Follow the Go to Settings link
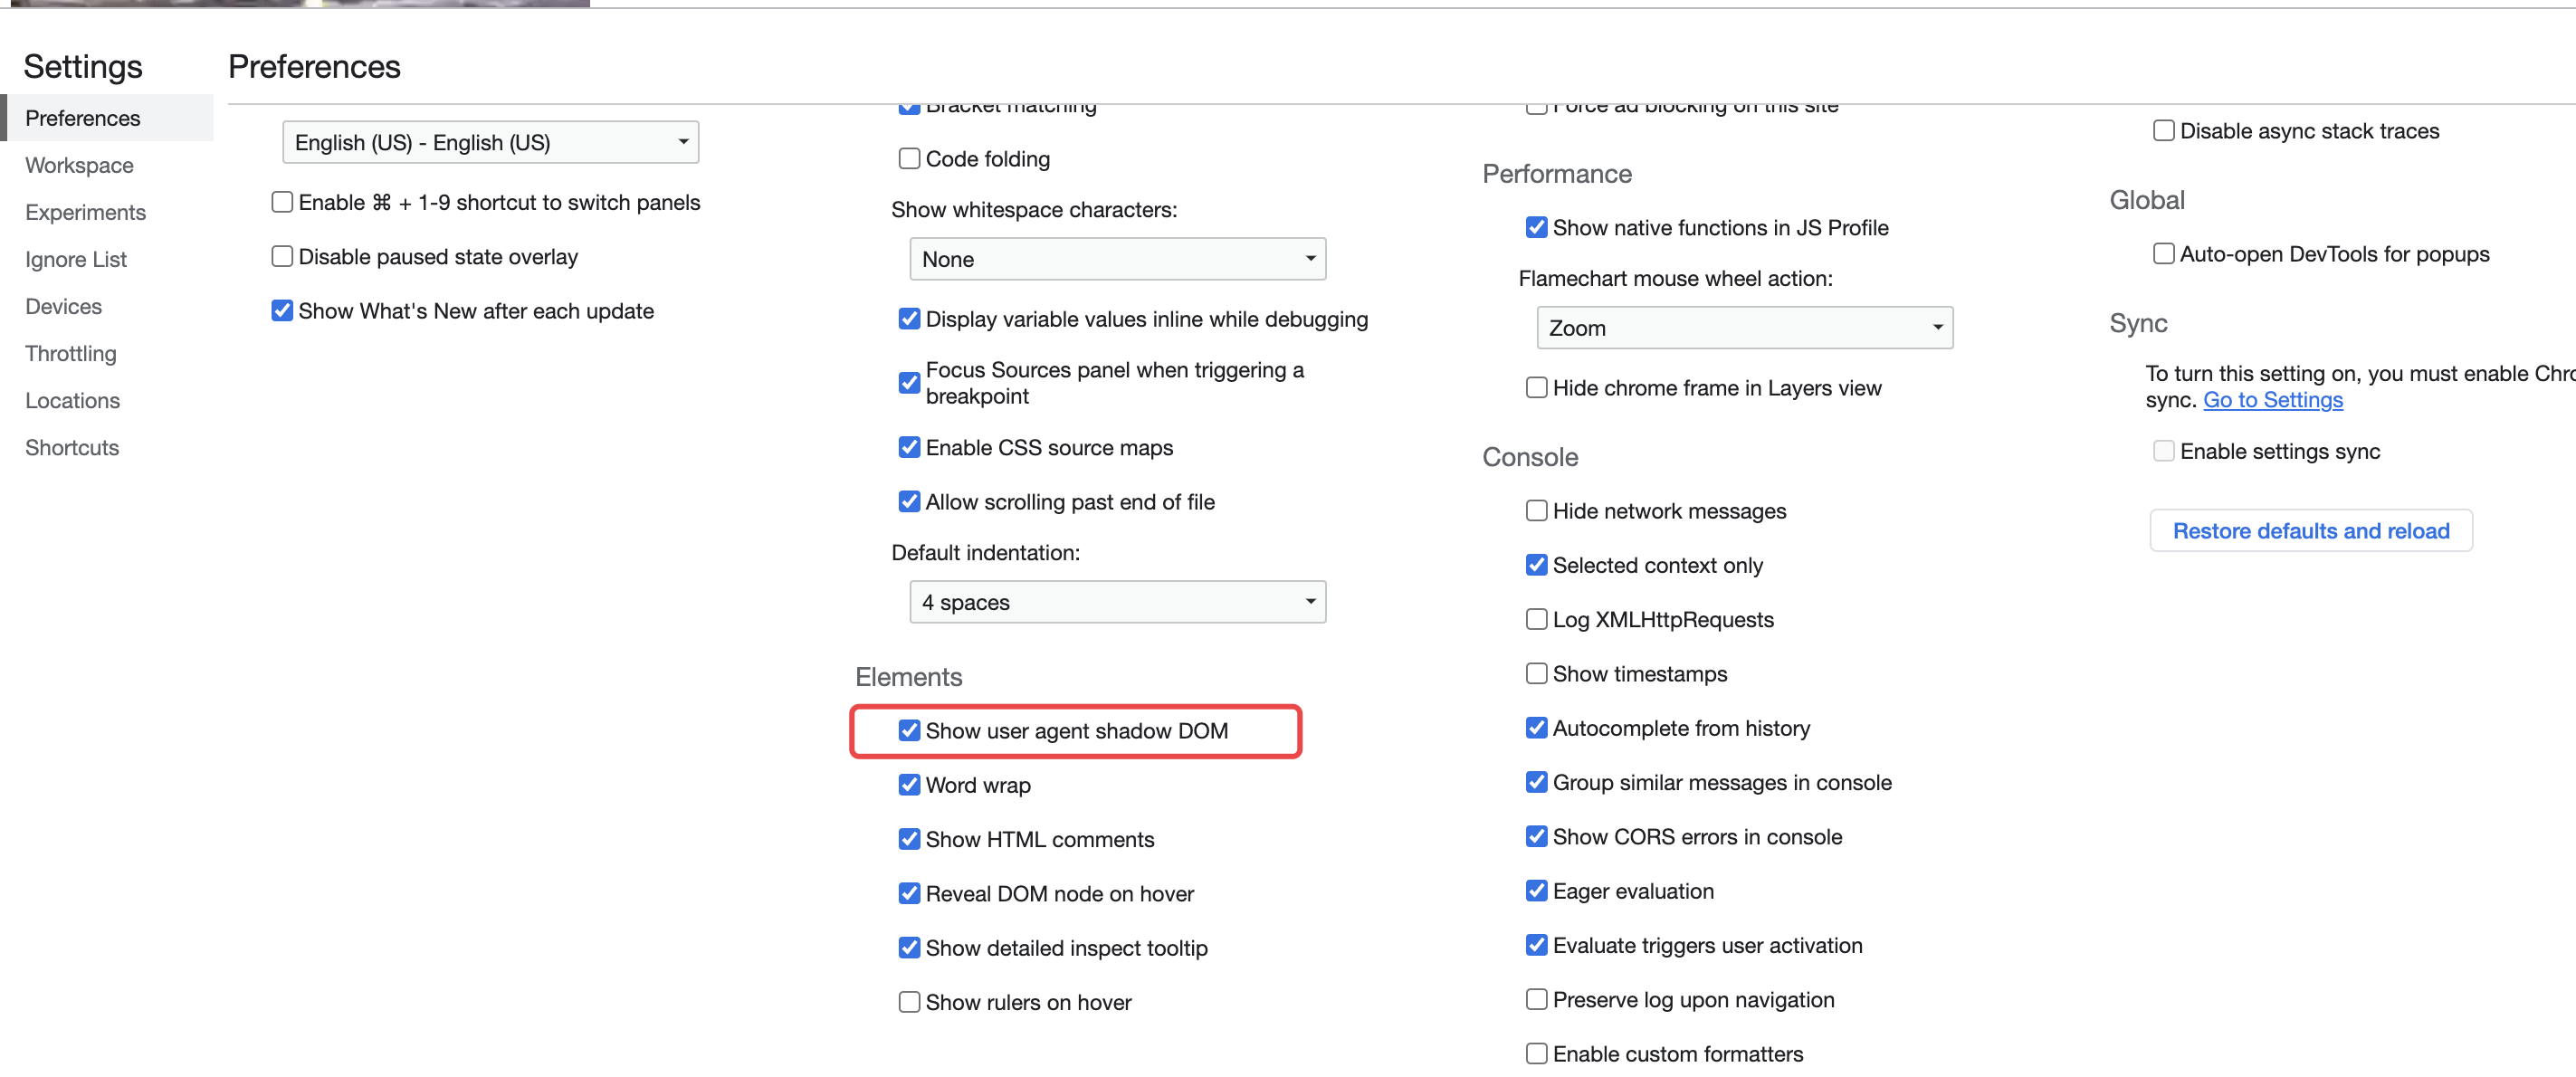 pos(2272,400)
